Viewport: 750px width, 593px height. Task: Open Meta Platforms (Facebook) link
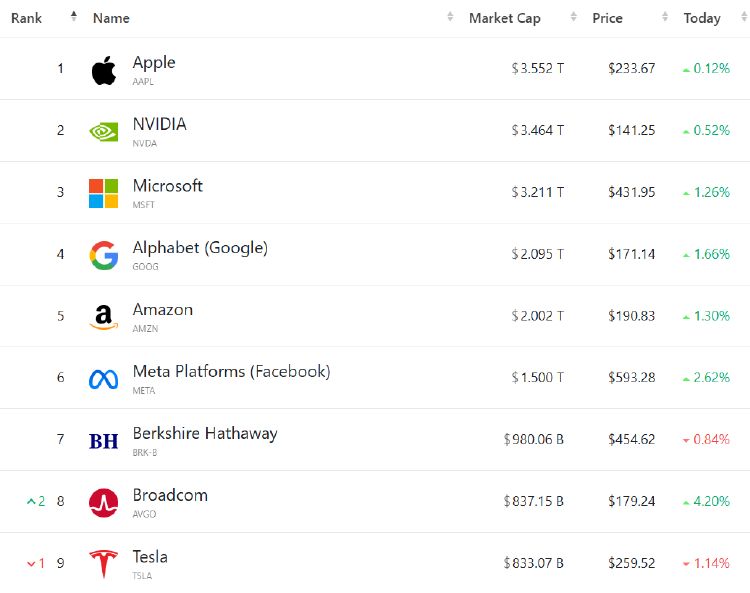point(232,371)
